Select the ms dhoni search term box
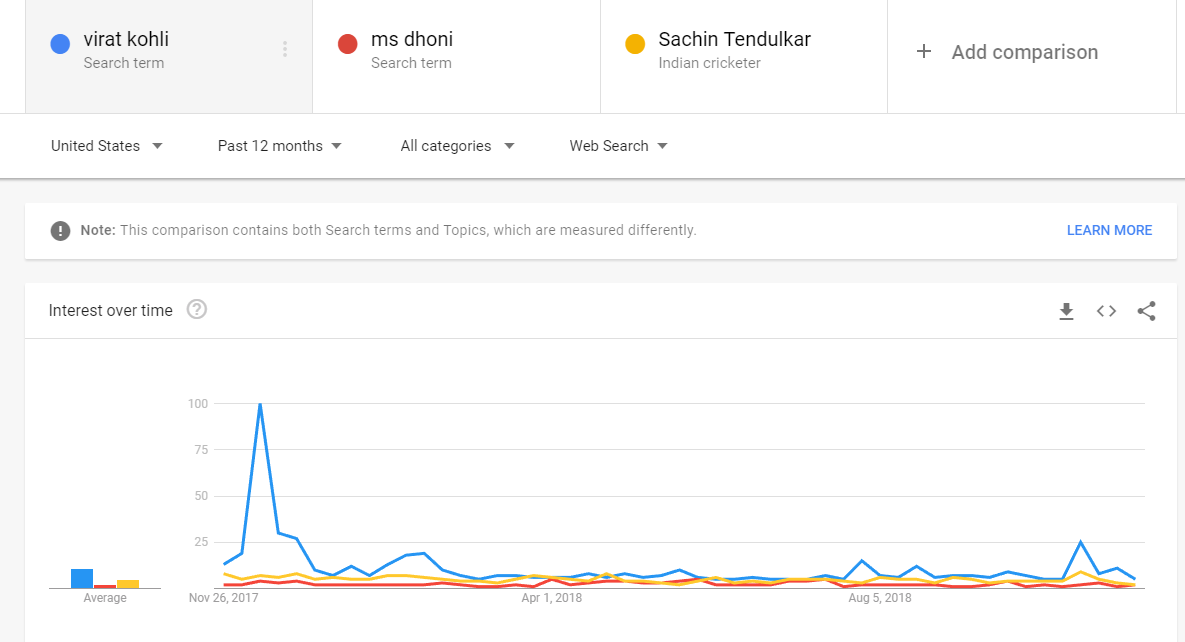1185x642 pixels. 456,56
